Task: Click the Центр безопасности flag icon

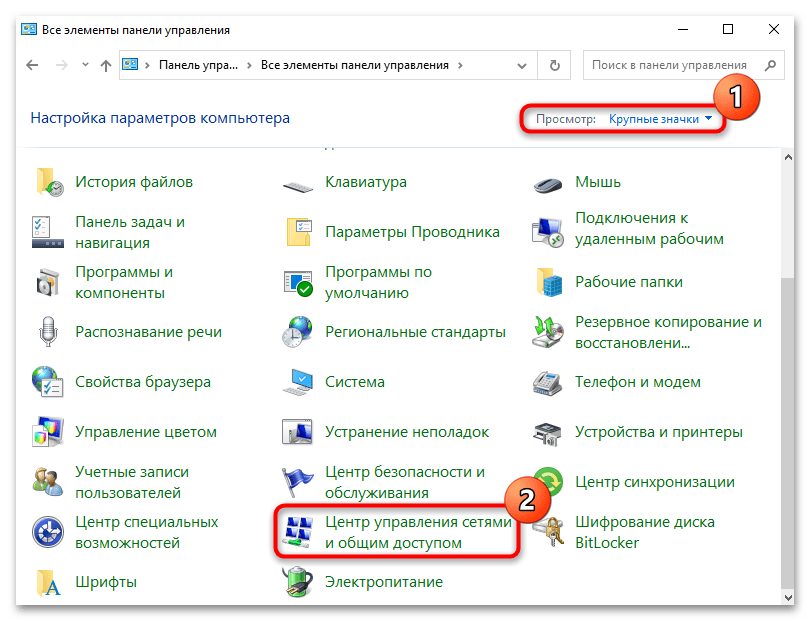Action: coord(297,482)
